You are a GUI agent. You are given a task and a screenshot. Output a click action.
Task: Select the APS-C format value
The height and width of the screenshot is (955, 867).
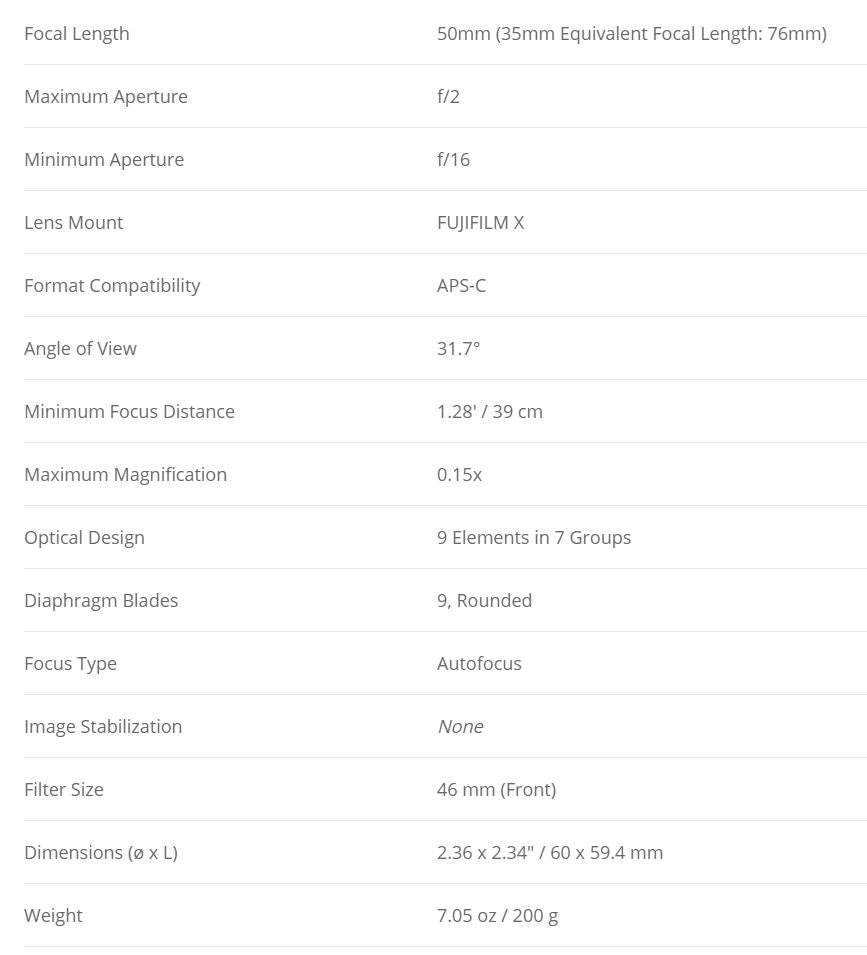(x=461, y=286)
